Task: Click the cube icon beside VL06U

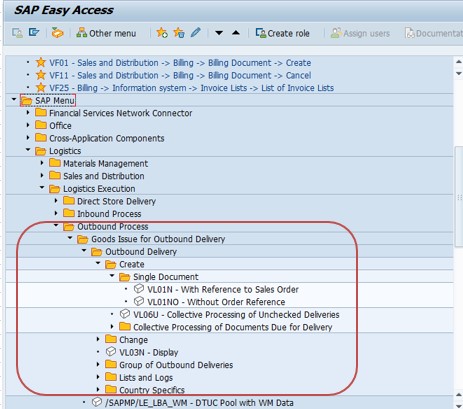Action: 125,314
